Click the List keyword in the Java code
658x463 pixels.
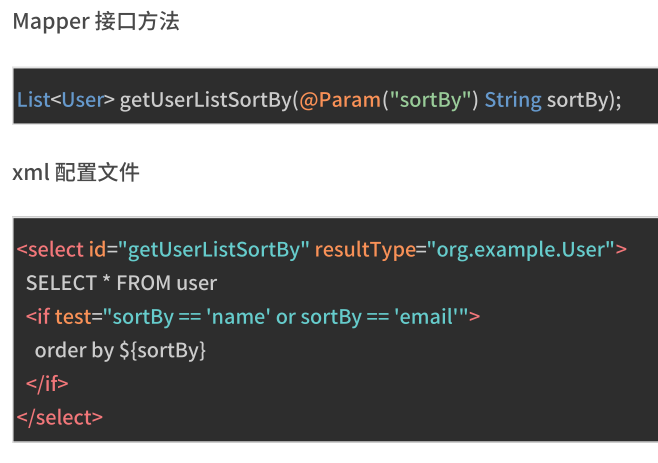(33, 100)
